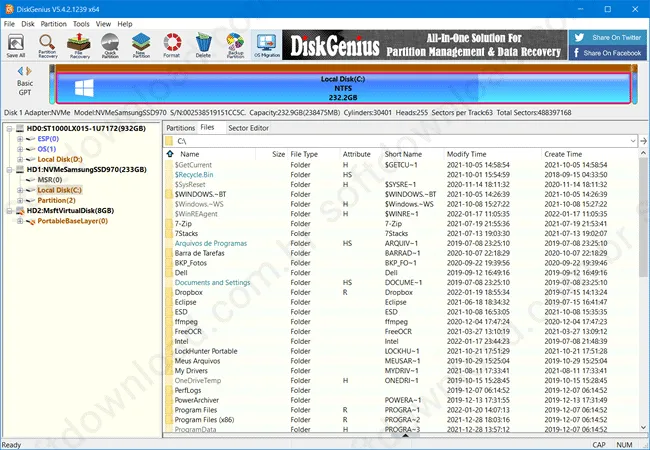The image size is (650, 450).
Task: Click the up-folder arrow in Name header
Action: [170, 154]
